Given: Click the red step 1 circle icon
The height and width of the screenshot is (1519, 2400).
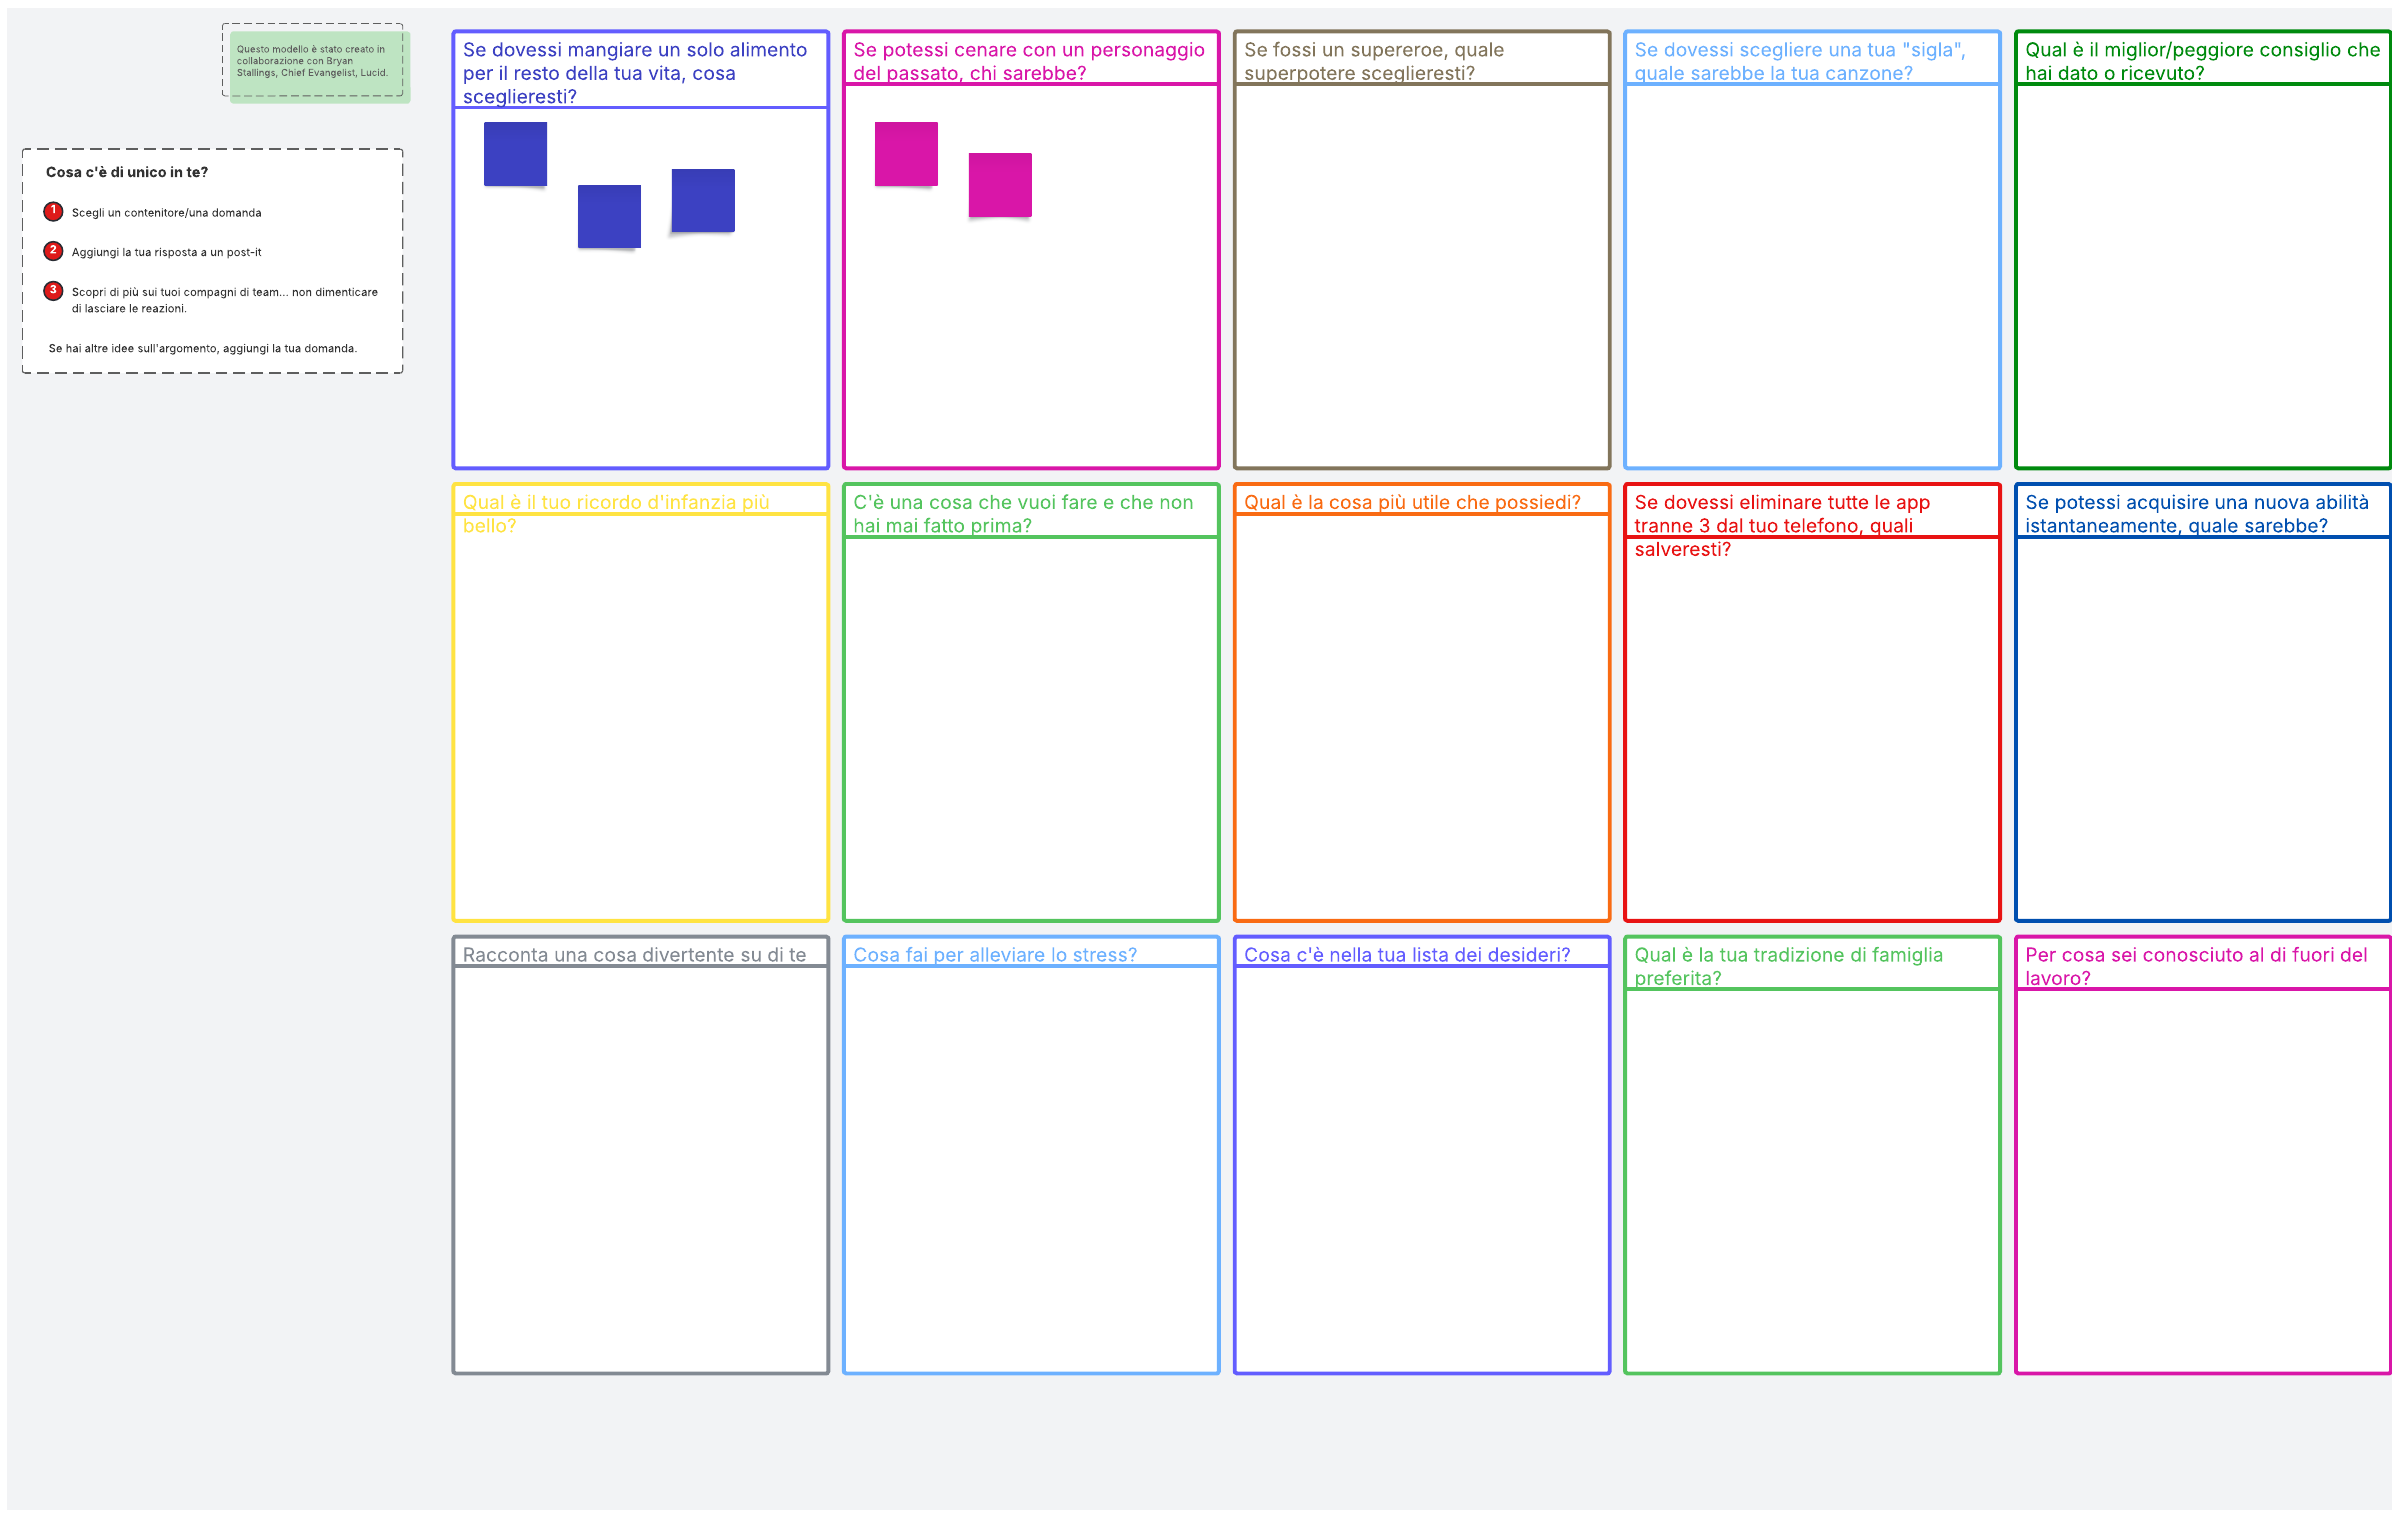Looking at the screenshot, I should point(53,211).
